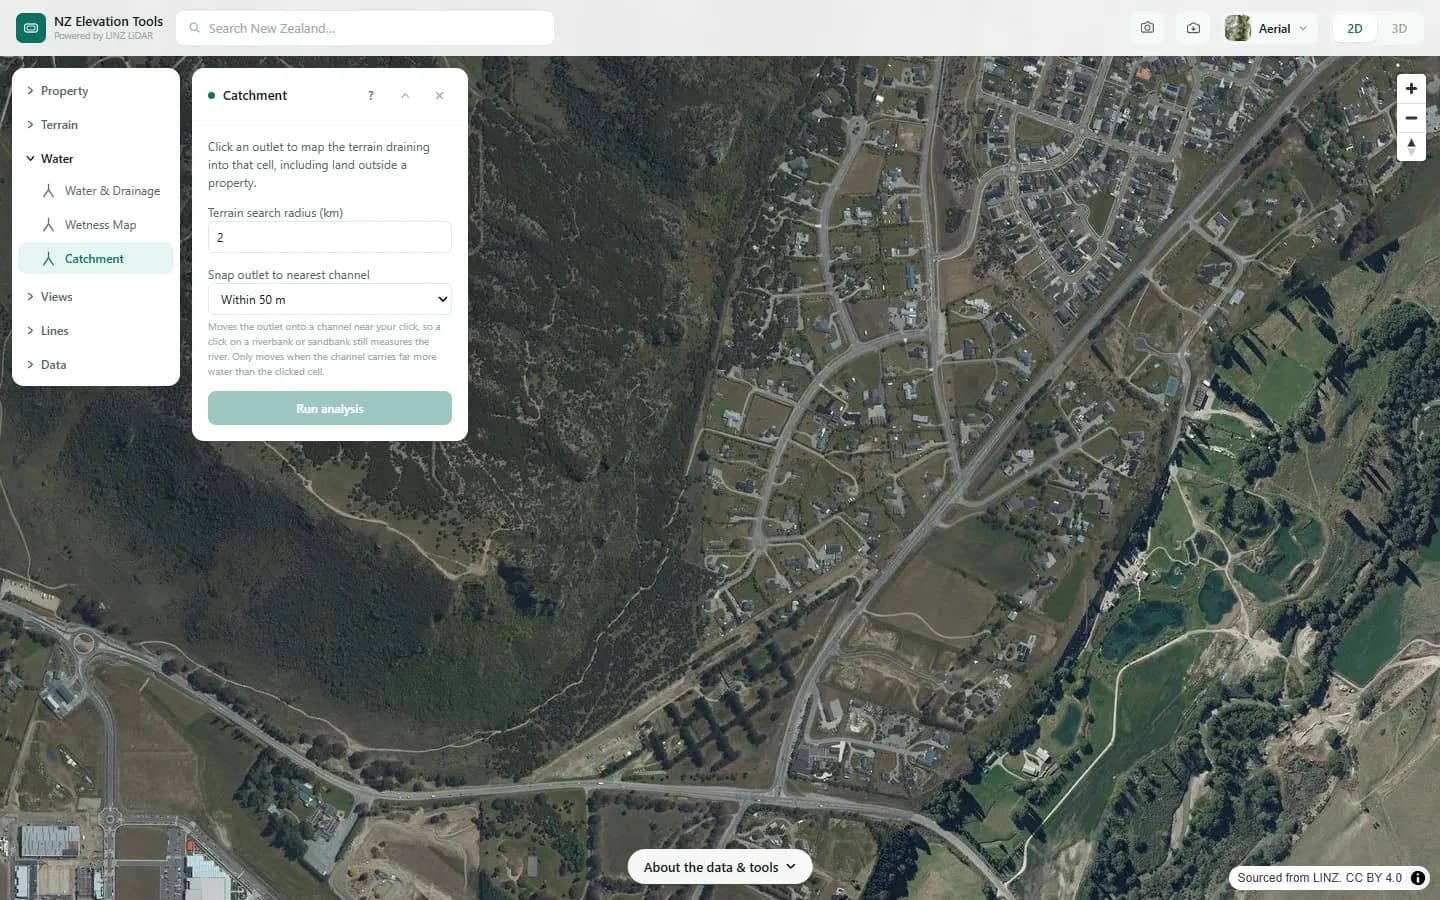Expand the Lines section
The height and width of the screenshot is (900, 1440).
pyautogui.click(x=96, y=331)
